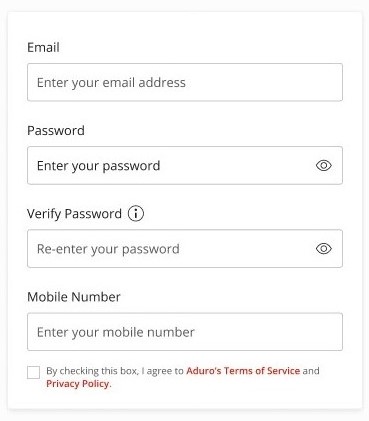This screenshot has height=421, width=369.
Task: Click the "Re-enter your password" placeholder text
Action: coord(108,249)
